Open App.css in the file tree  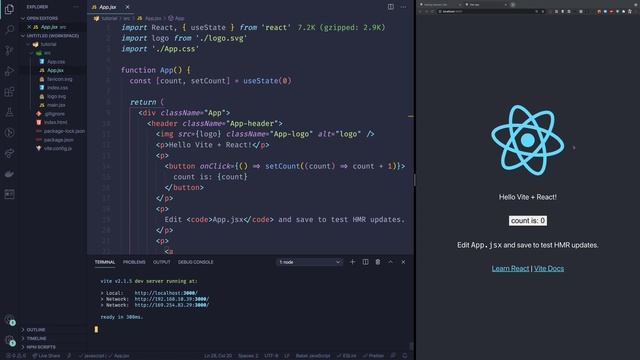pyautogui.click(x=56, y=62)
